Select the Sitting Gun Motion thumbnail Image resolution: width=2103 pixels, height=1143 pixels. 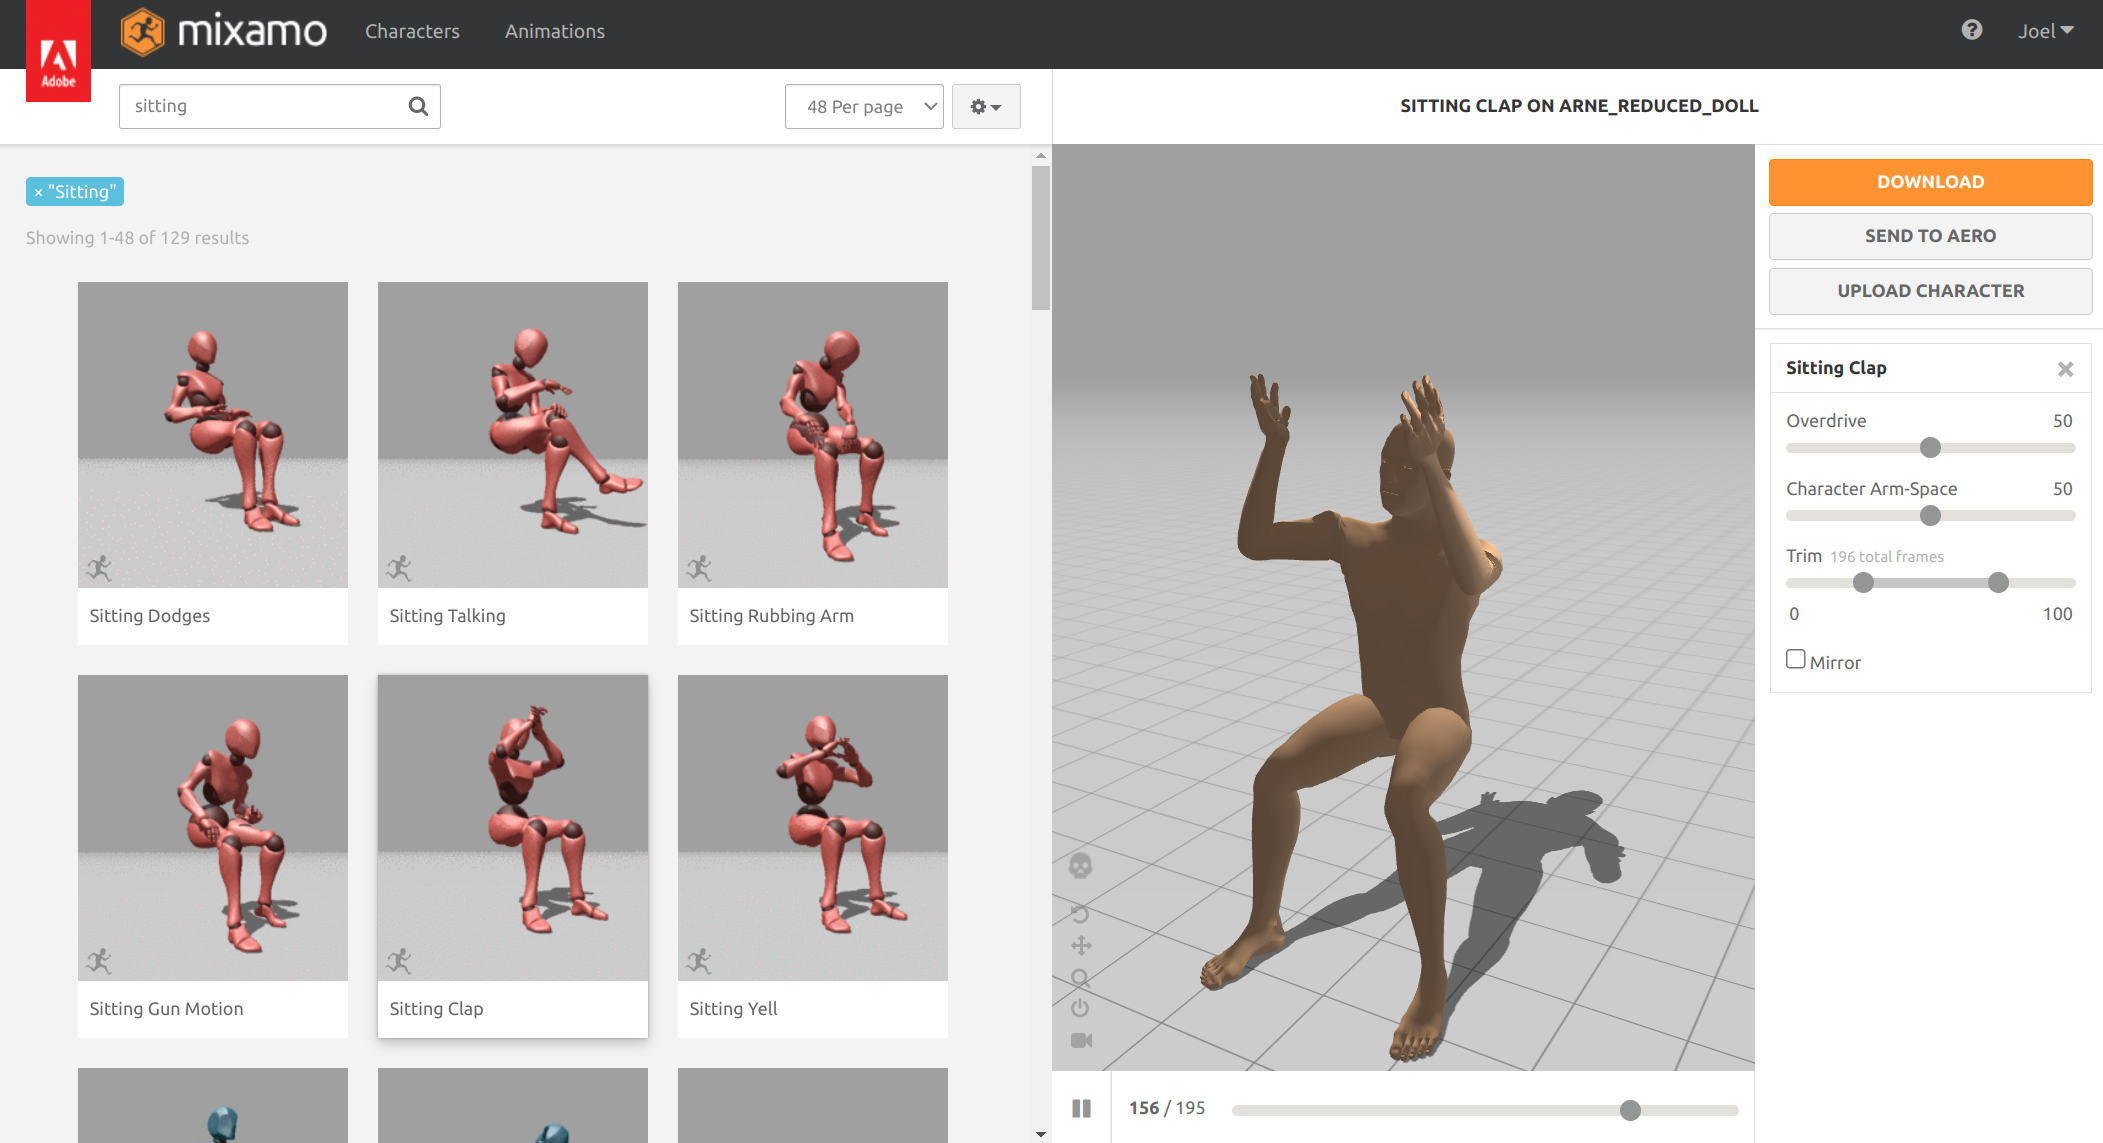coord(213,828)
